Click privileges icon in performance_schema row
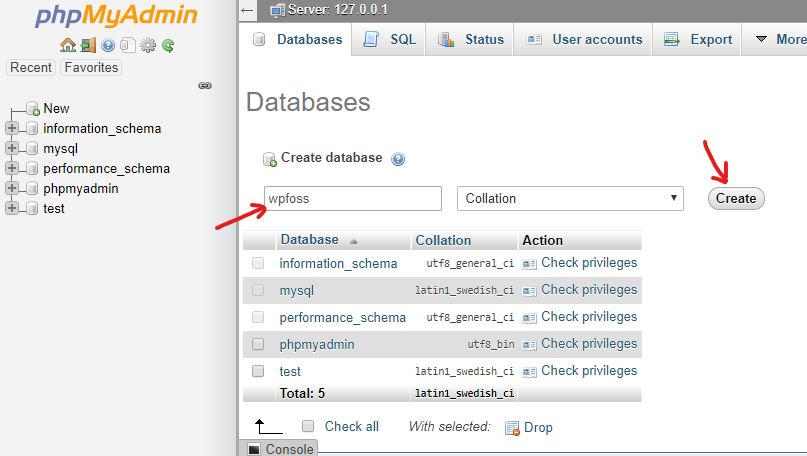Screen dimensions: 807x456 click(x=529, y=318)
